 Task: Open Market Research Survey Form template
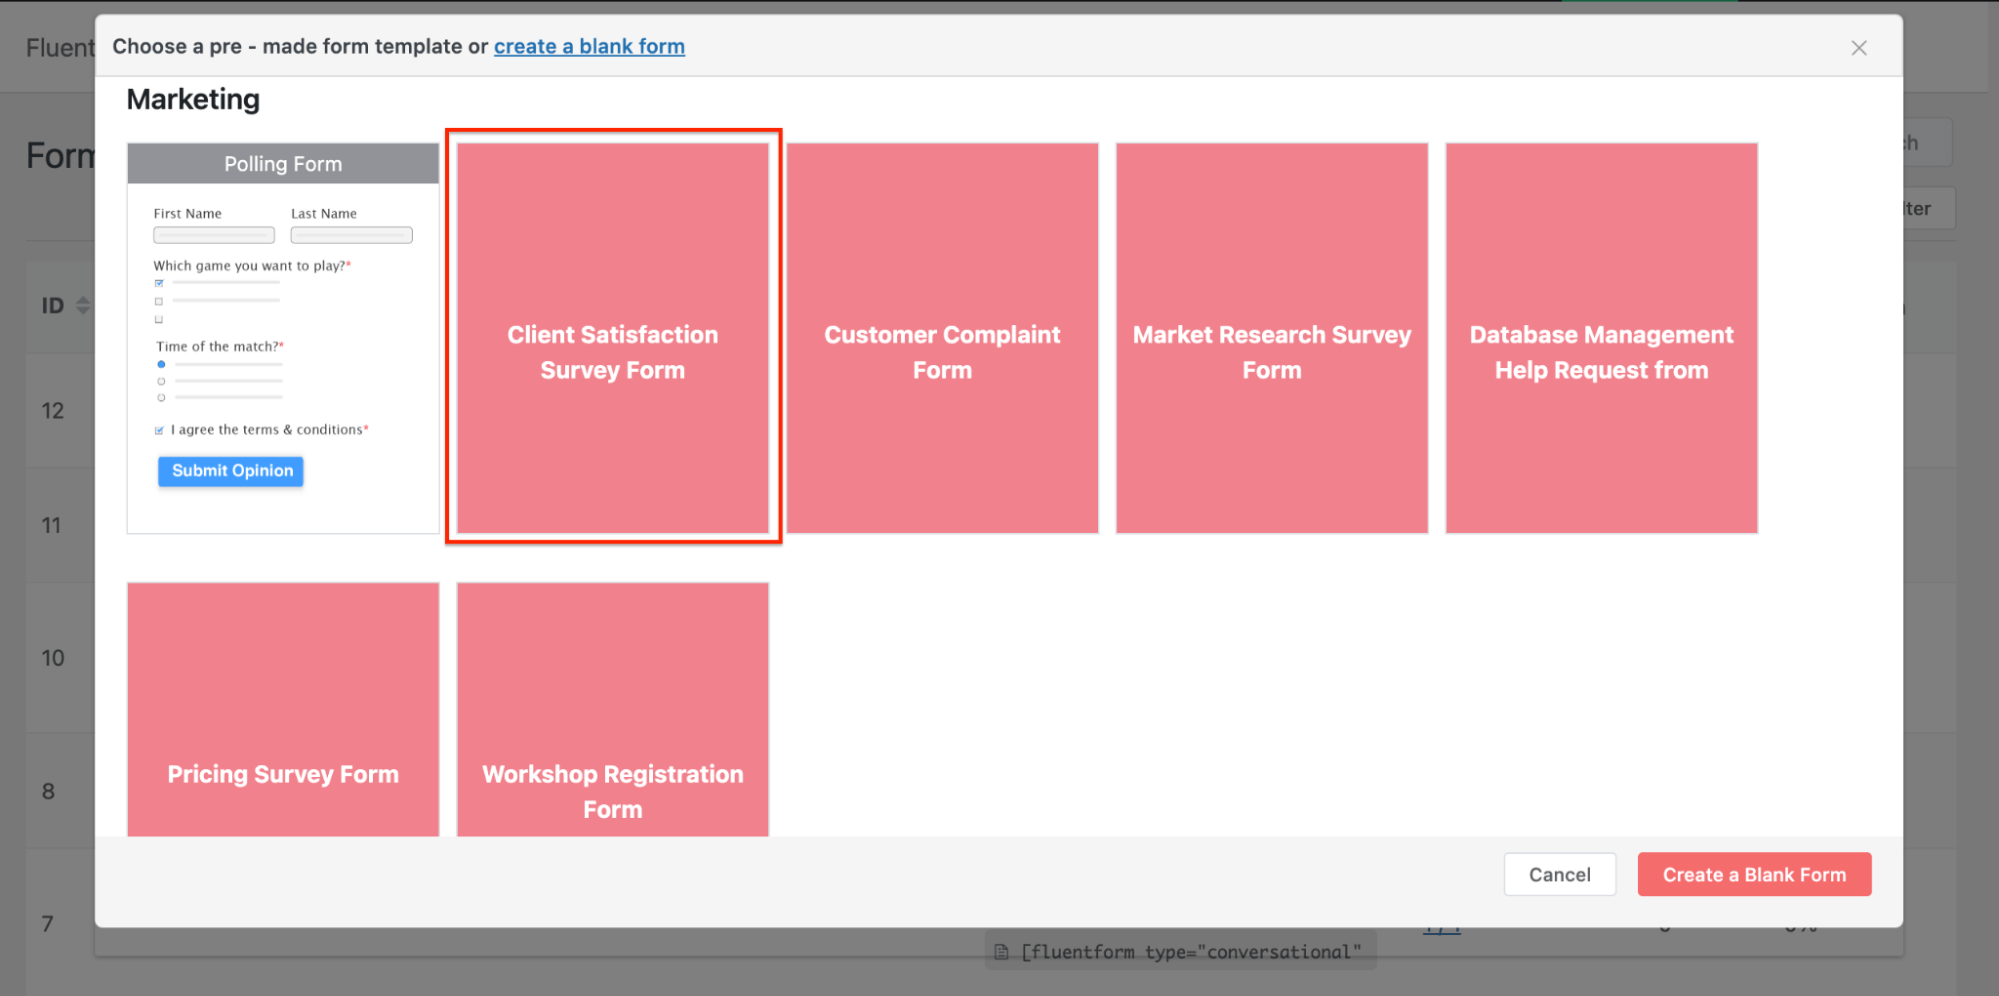pyautogui.click(x=1271, y=338)
